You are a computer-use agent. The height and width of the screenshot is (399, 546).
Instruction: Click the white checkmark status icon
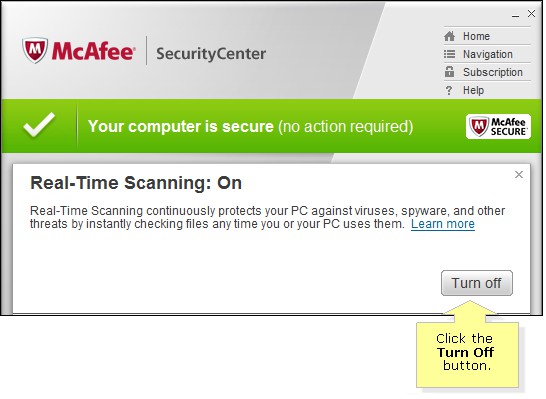click(x=39, y=125)
